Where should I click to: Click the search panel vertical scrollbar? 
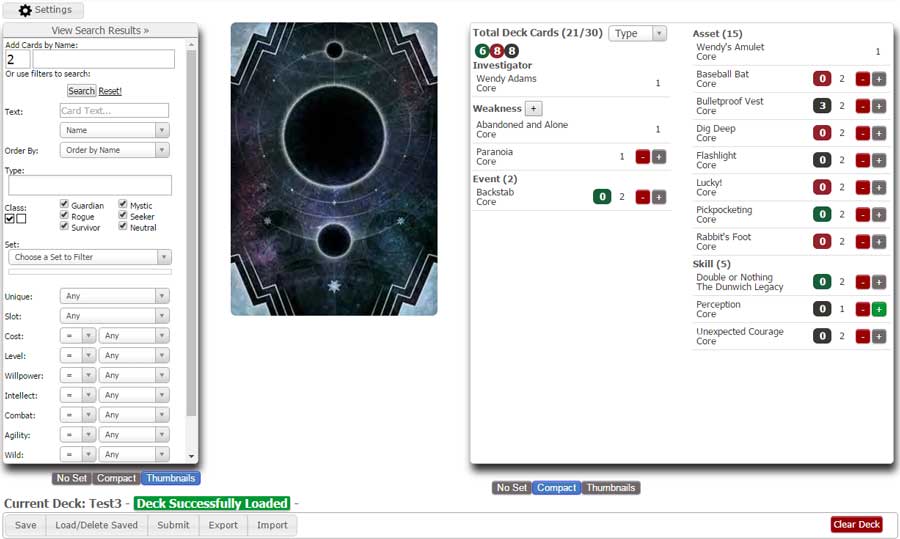click(191, 232)
